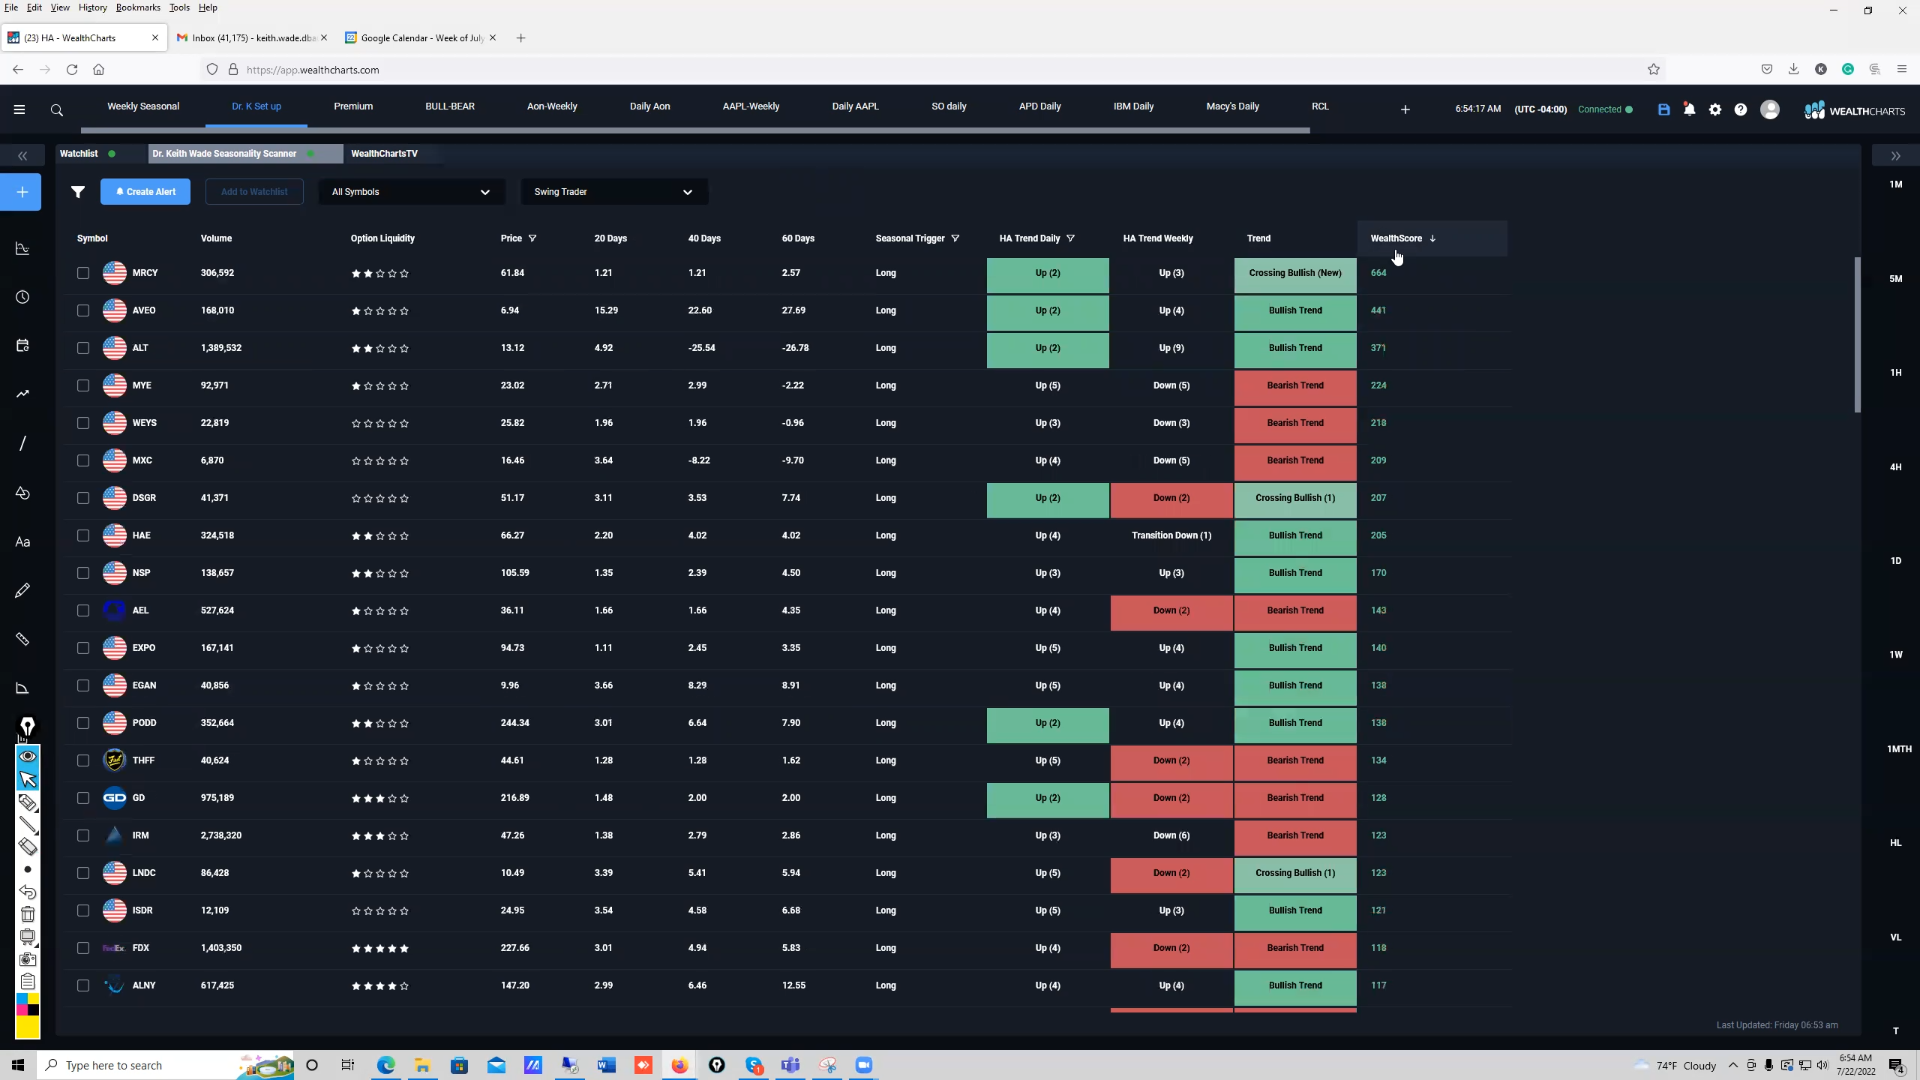
Task: Open the table filter funnel icon
Action: [78, 192]
